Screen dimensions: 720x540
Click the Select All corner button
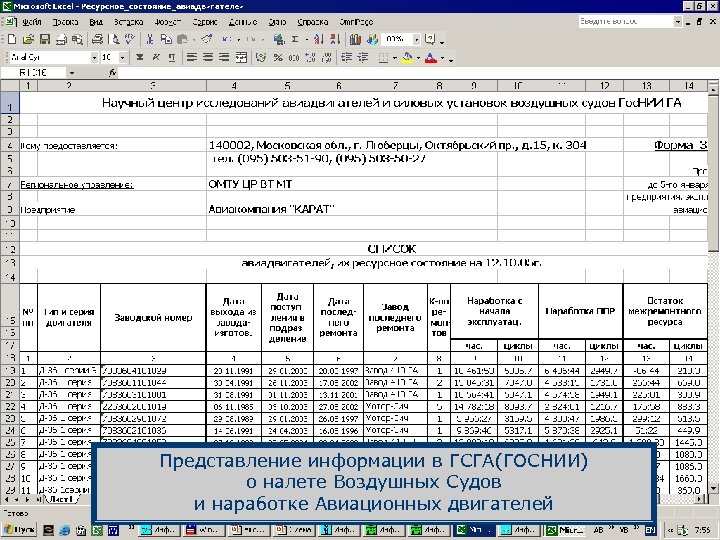tap(10, 85)
